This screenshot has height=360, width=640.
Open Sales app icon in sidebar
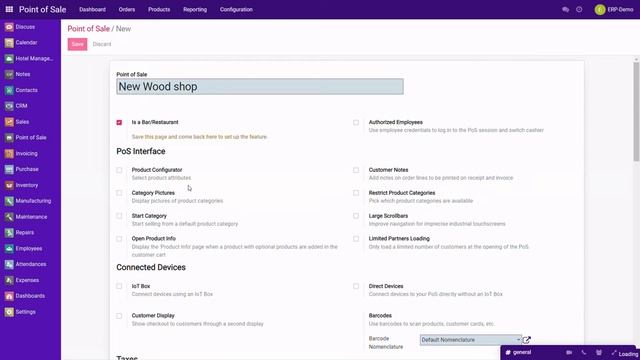[x=9, y=122]
